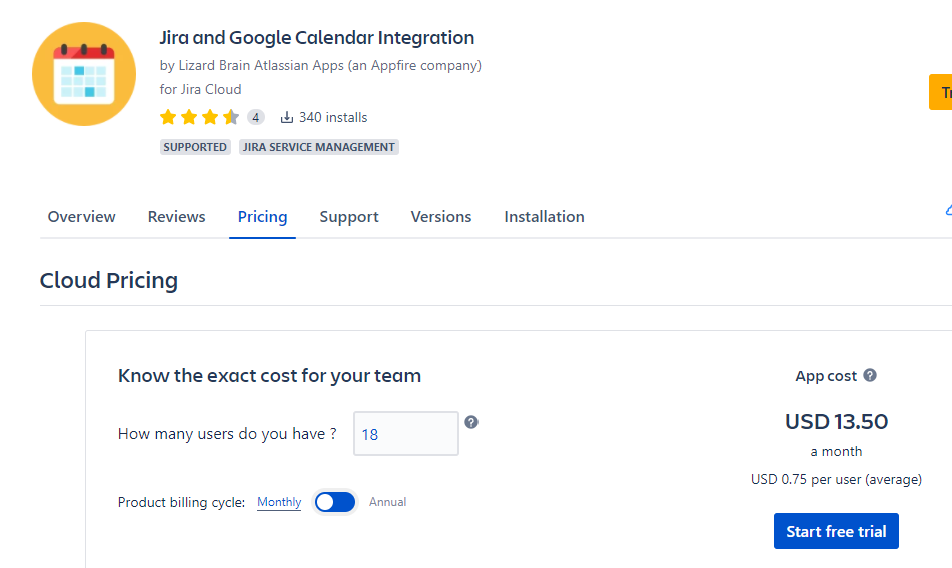Click the download icon beside 340 installs

tap(287, 117)
